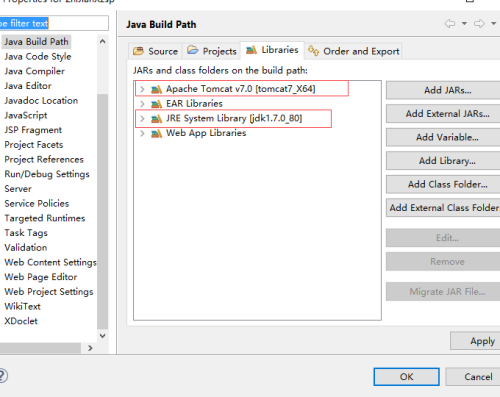Select WikiText in the sidebar

point(22,306)
